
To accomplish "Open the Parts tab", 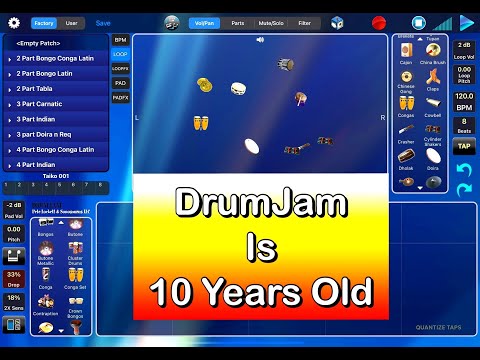I will [x=238, y=23].
